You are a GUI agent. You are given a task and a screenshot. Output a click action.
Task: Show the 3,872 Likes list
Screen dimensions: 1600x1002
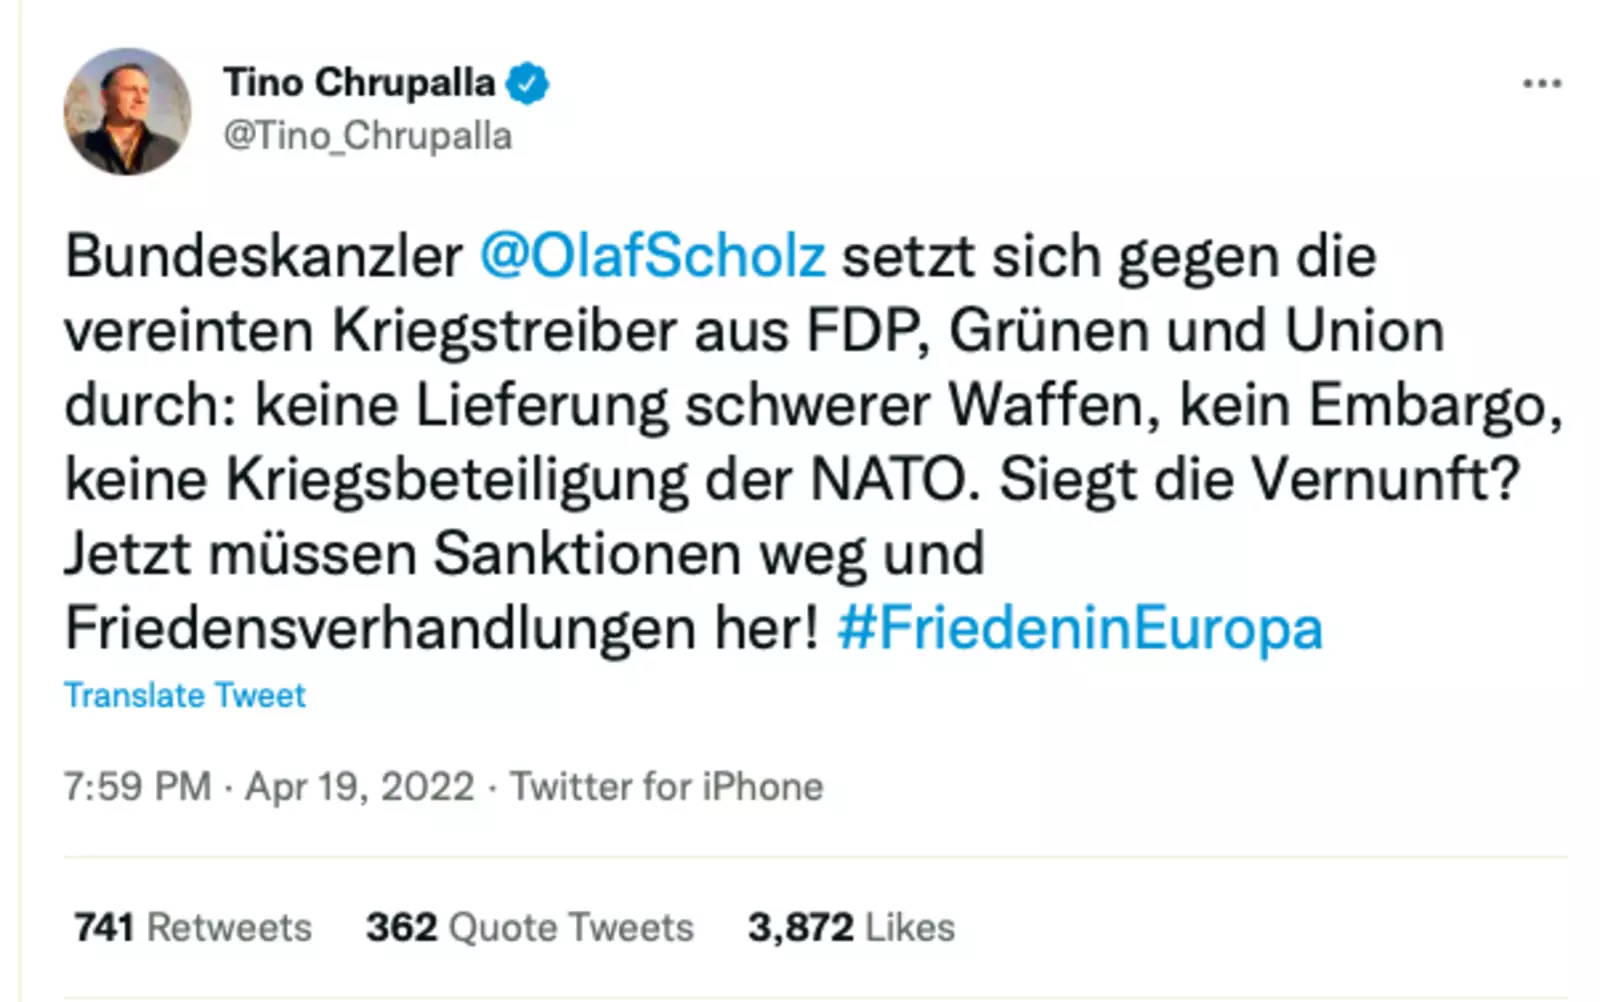(851, 927)
